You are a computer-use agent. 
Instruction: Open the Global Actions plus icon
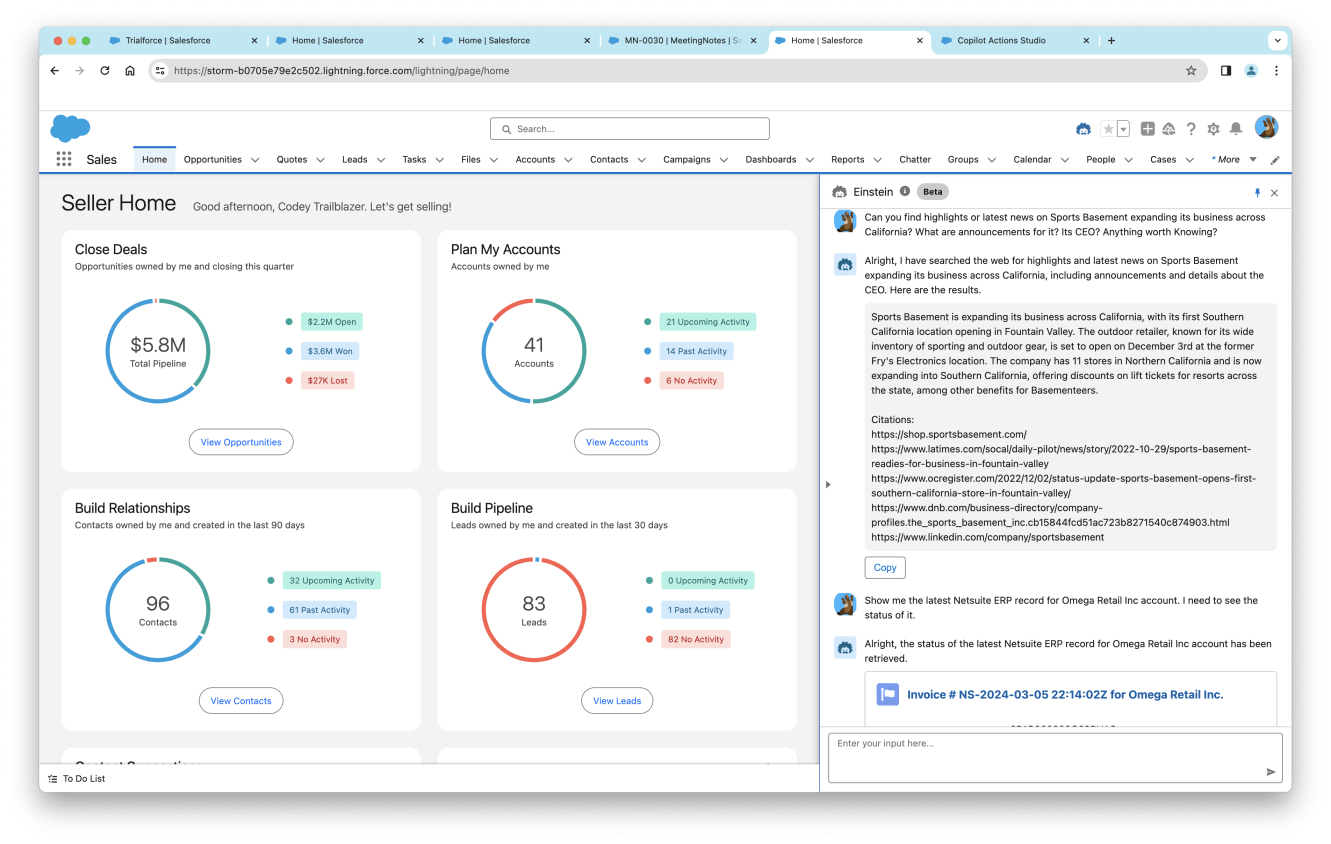click(x=1147, y=129)
